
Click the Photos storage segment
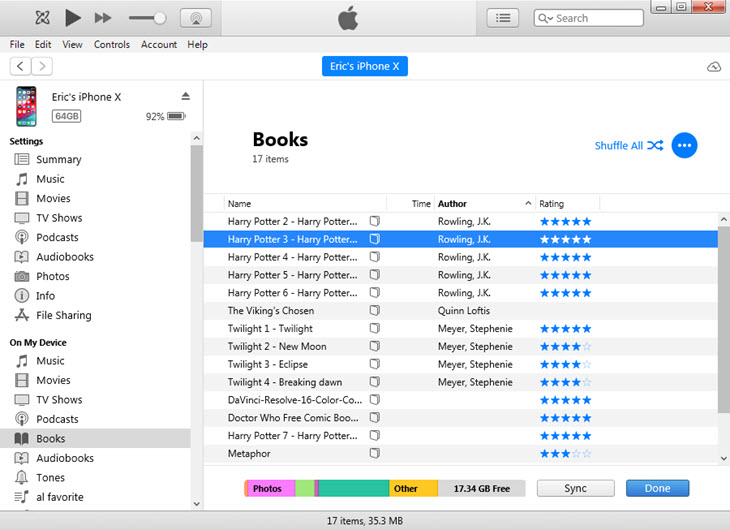pyautogui.click(x=270, y=489)
